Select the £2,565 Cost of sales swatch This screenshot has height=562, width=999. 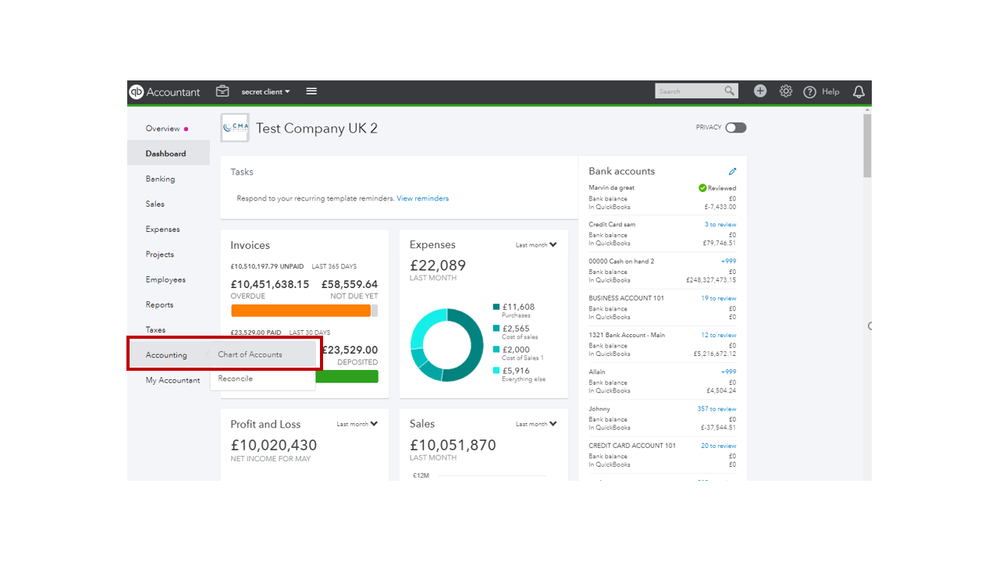[x=496, y=329]
